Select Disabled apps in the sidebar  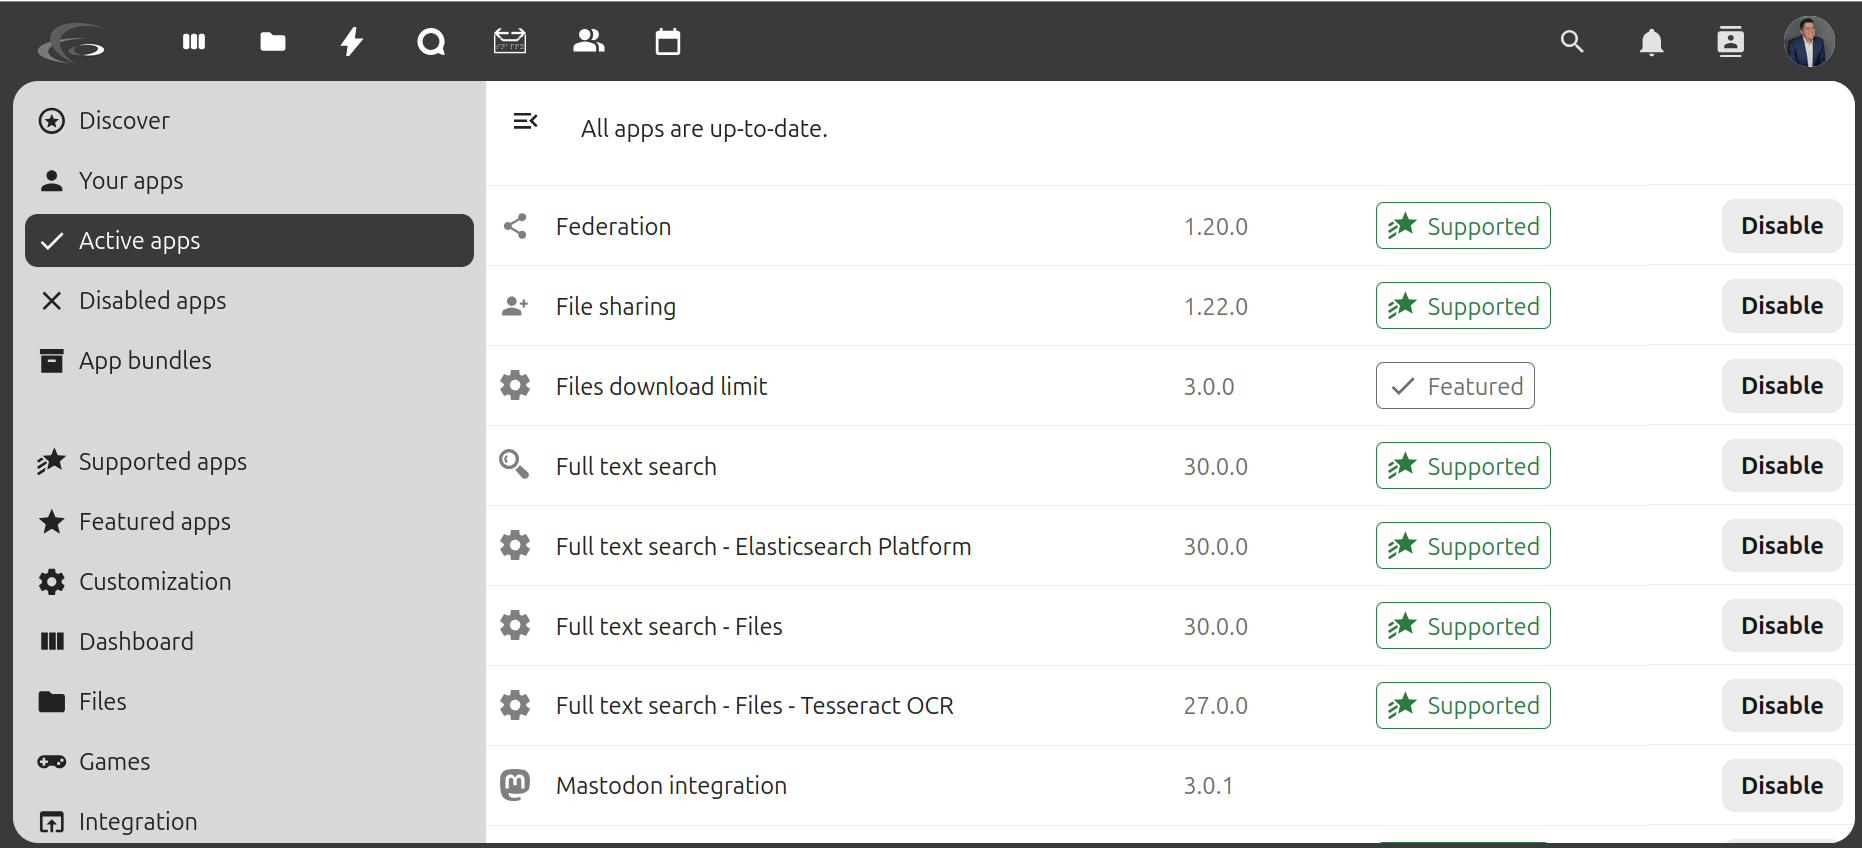tap(249, 301)
